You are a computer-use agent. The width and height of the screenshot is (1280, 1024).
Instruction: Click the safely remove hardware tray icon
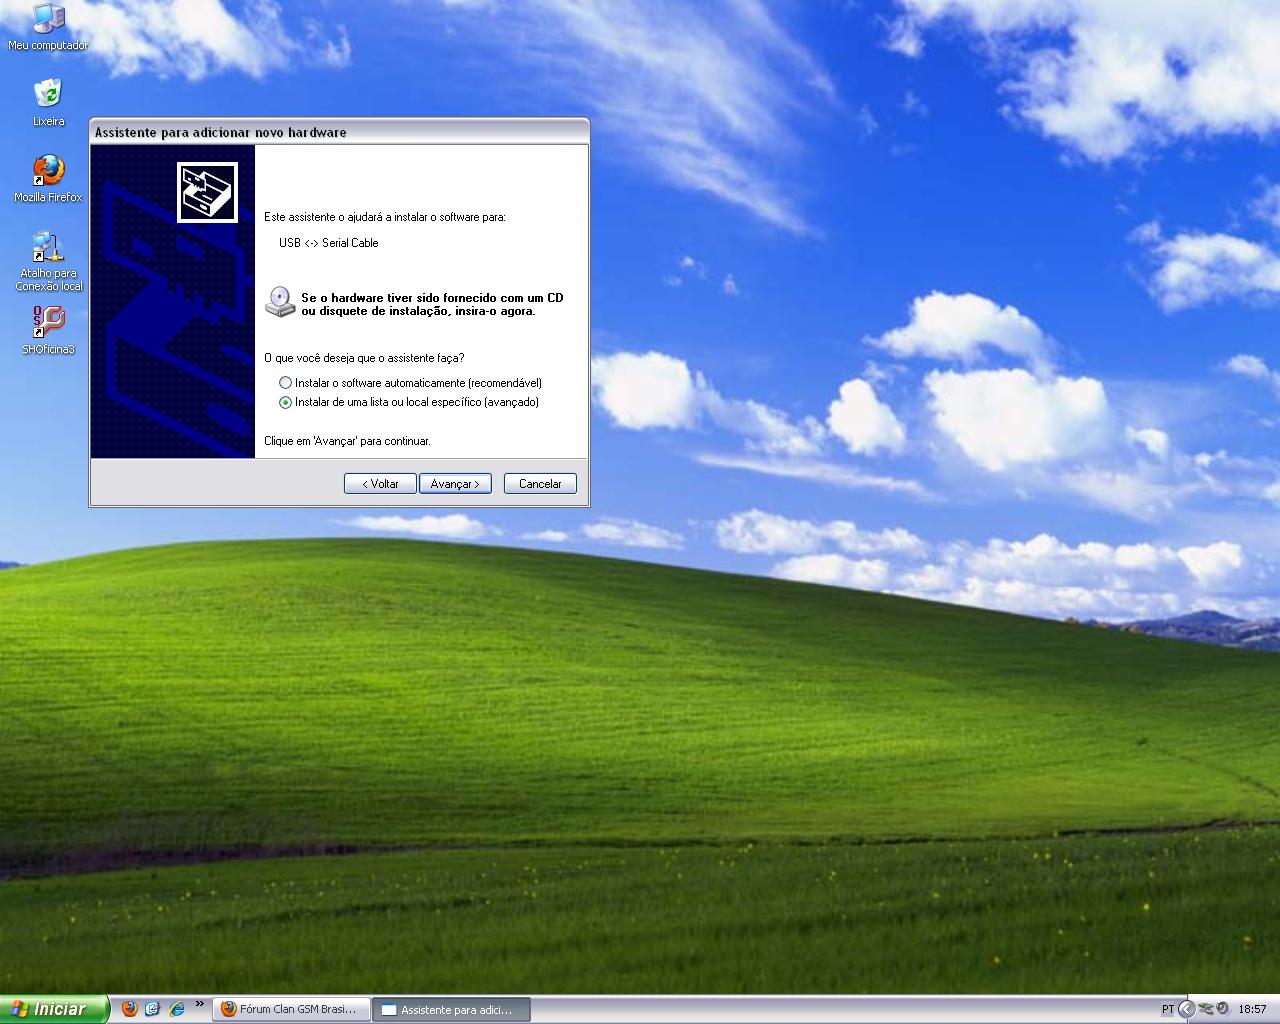click(x=1206, y=1009)
